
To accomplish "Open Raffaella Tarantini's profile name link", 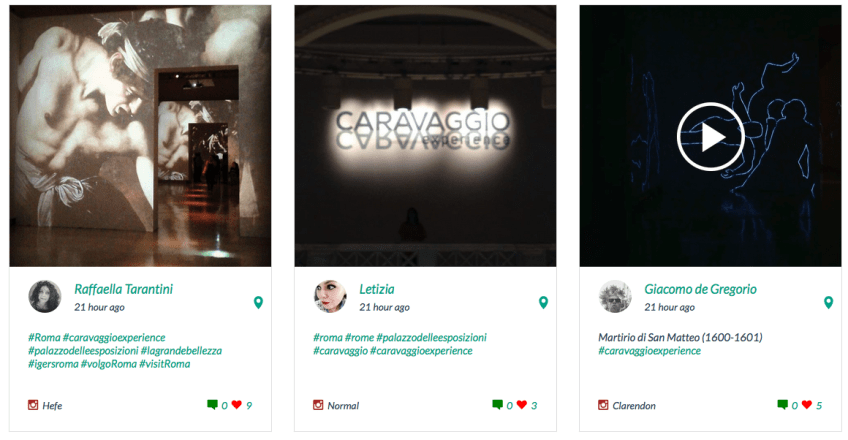I will 123,289.
